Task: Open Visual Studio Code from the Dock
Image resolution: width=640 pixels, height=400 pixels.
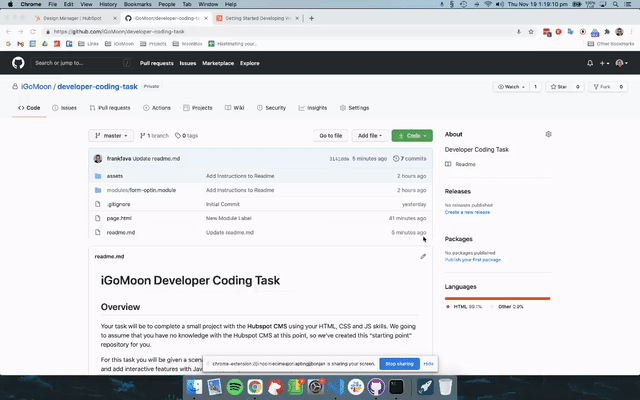Action: pos(336,387)
